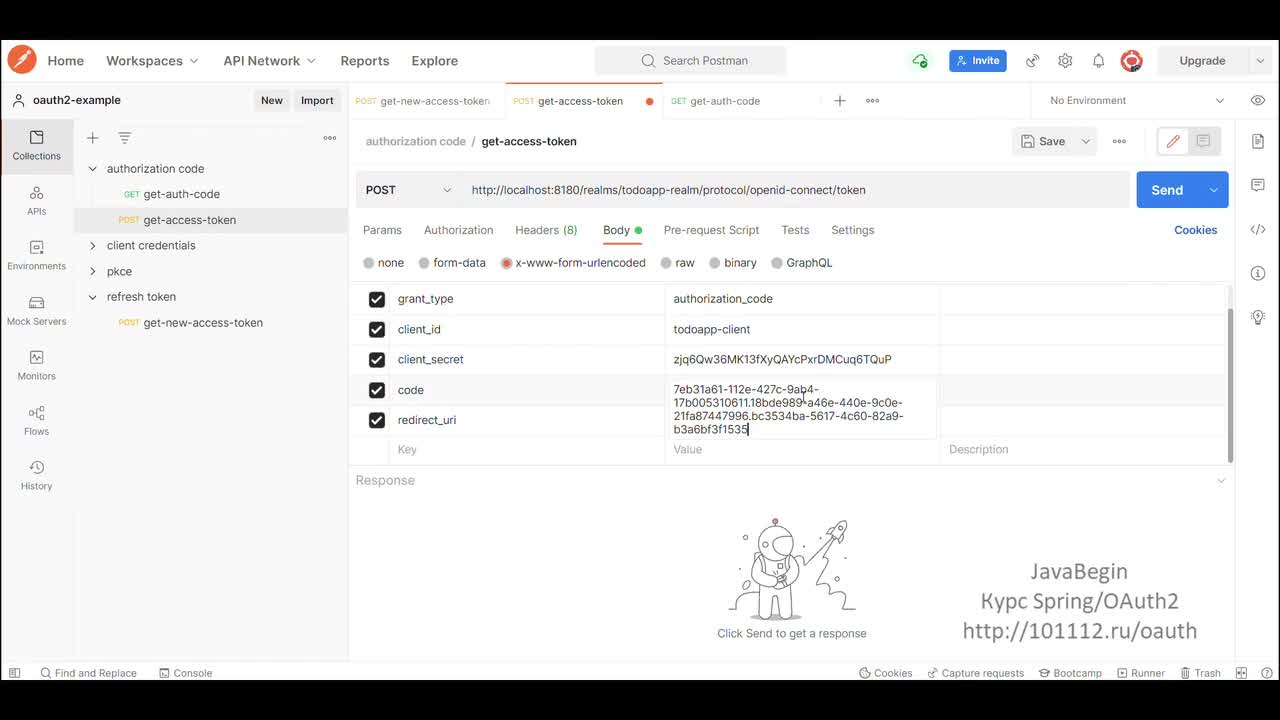
Task: Open the documentation icon in right sidebar
Action: click(1258, 141)
